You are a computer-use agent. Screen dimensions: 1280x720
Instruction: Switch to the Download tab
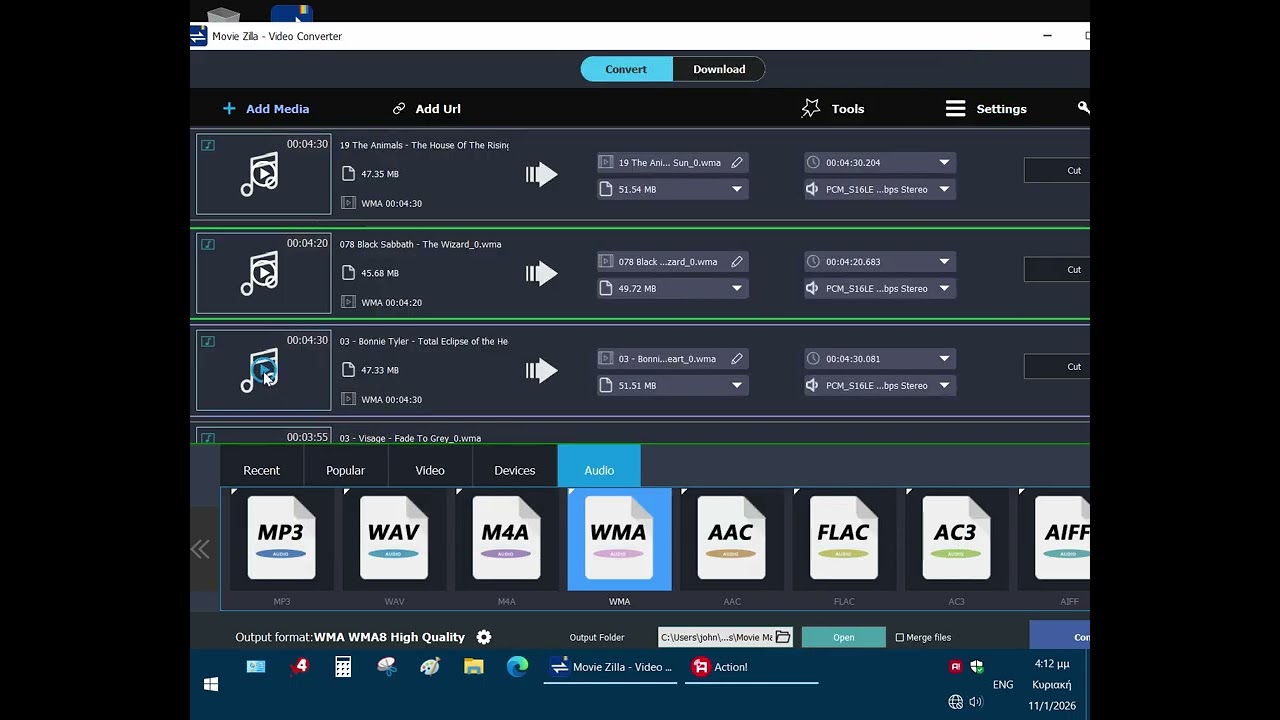(x=719, y=69)
